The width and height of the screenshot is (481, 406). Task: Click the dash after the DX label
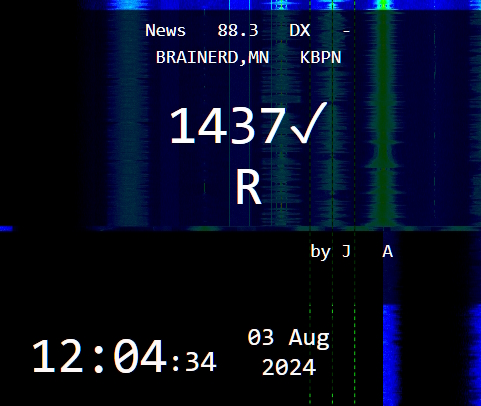(346, 32)
